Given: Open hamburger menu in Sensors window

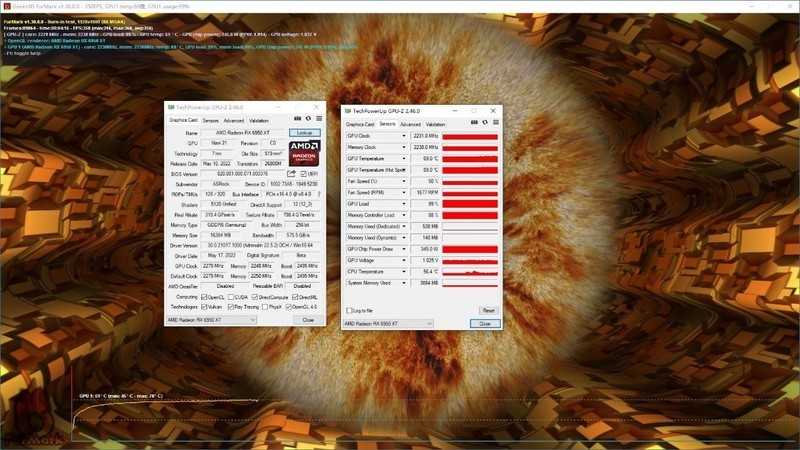Looking at the screenshot, I should pyautogui.click(x=495, y=122).
